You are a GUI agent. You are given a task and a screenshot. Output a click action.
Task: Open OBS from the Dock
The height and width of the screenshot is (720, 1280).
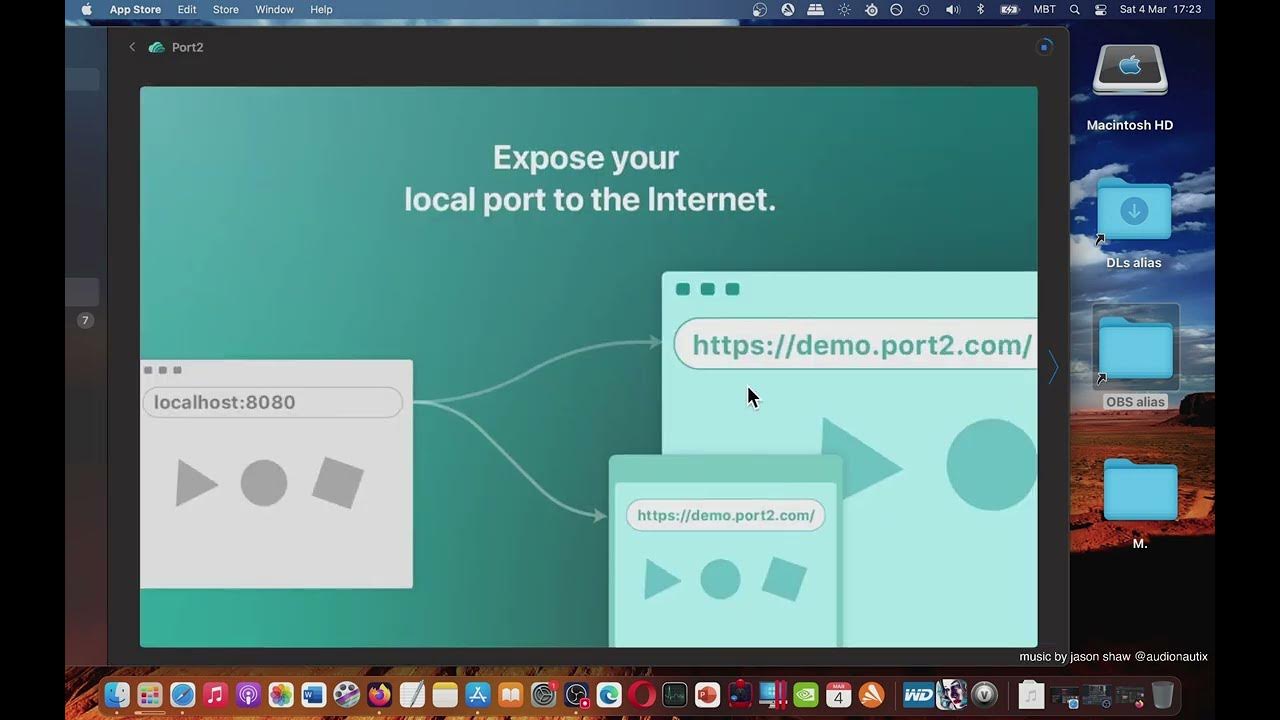tap(576, 694)
